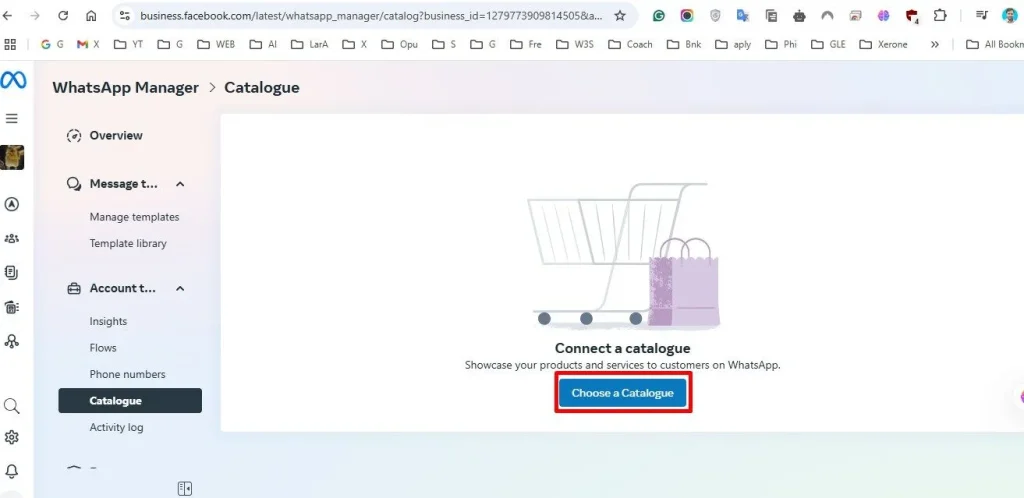The width and height of the screenshot is (1024, 498).
Task: Open settings gear in left rail
Action: [x=12, y=437]
